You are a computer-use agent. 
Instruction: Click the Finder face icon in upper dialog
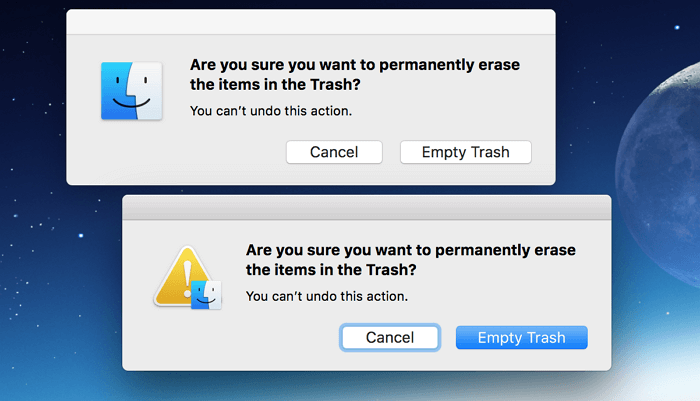pyautogui.click(x=132, y=91)
